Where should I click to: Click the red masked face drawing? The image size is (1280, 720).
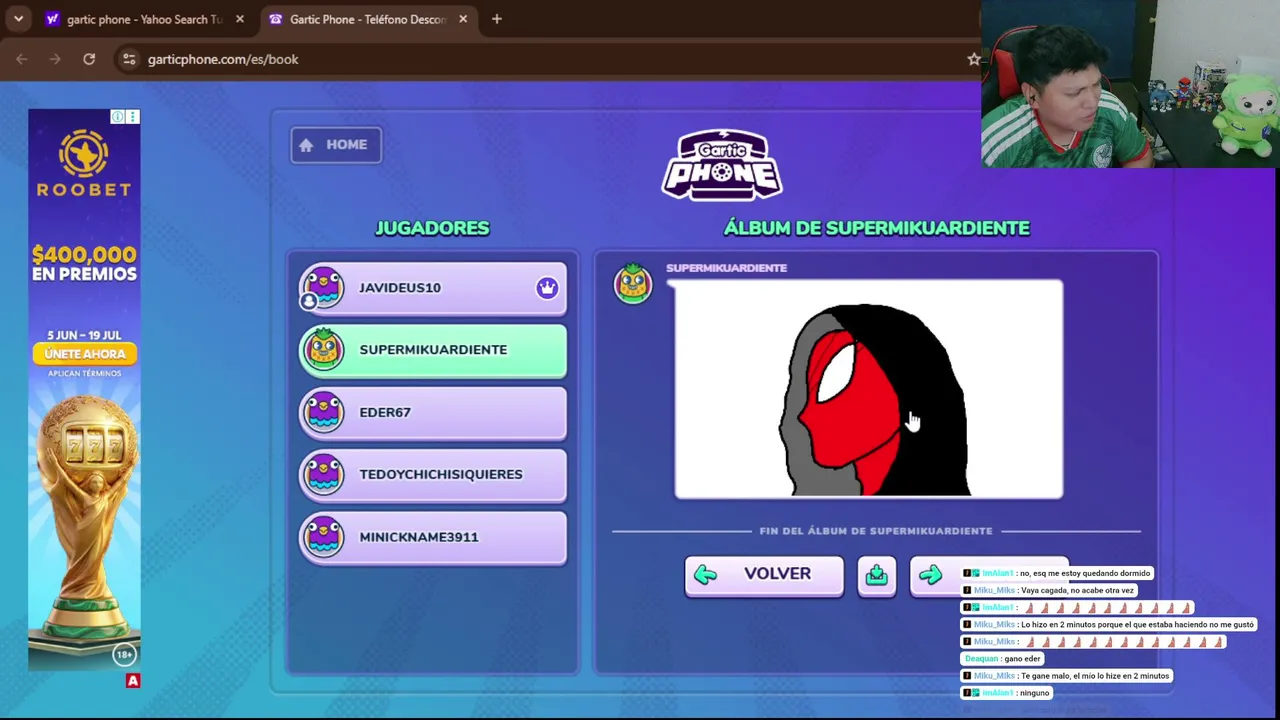click(869, 389)
